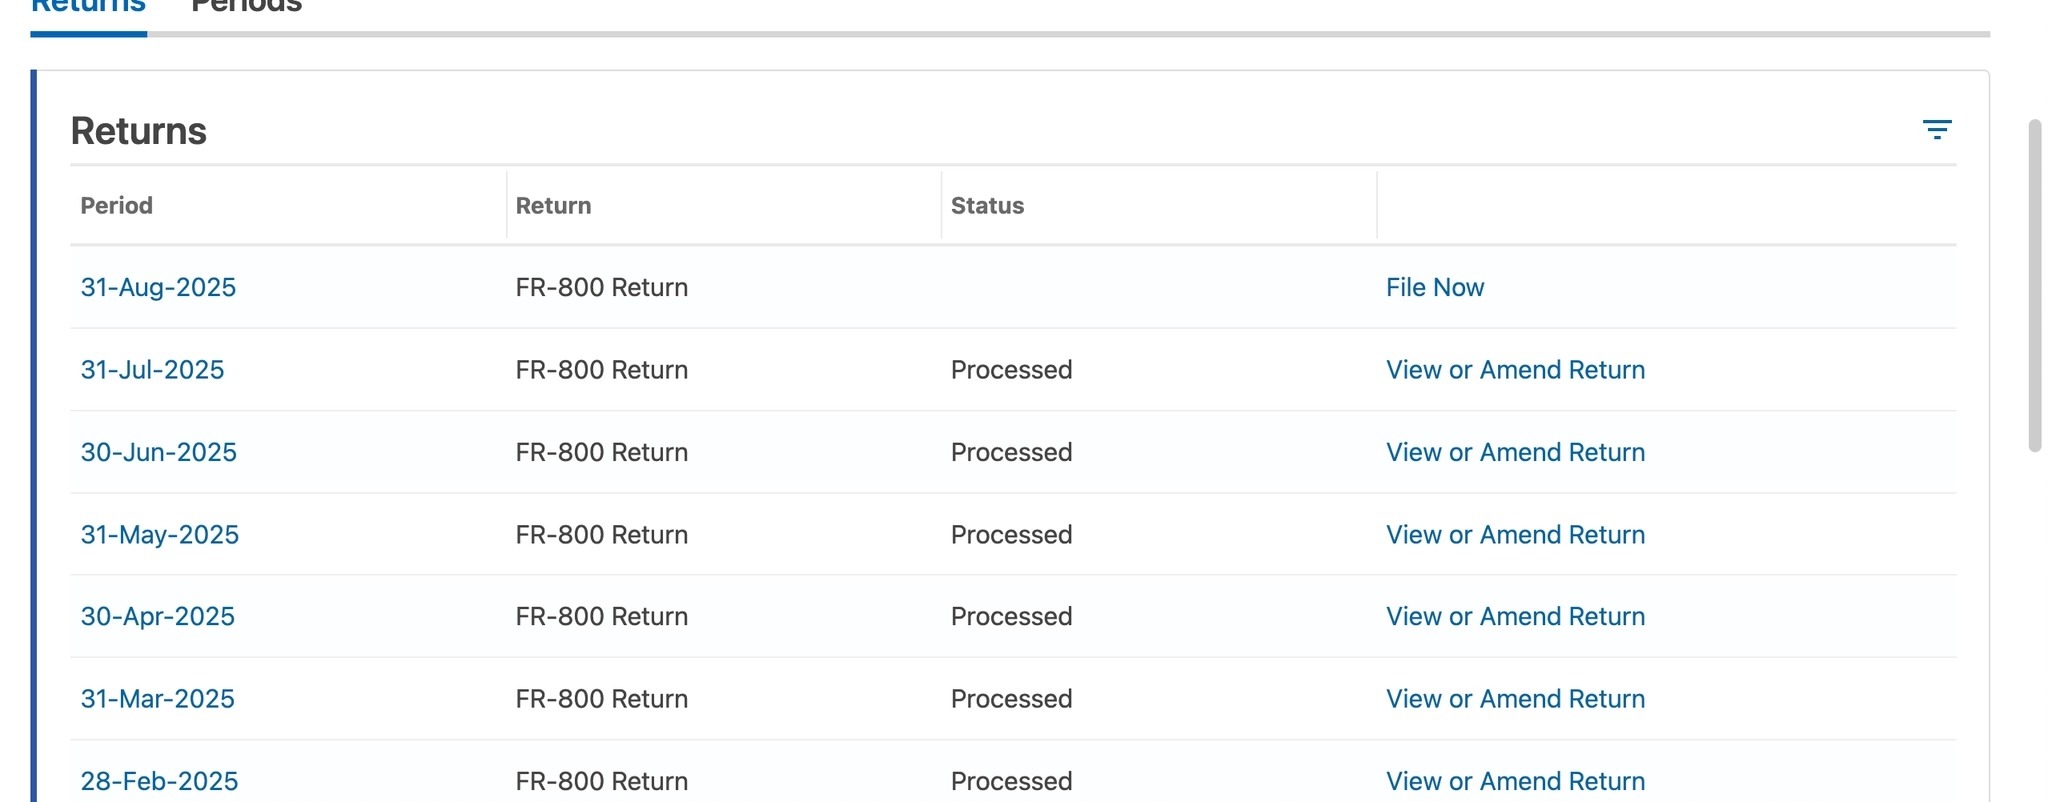The height and width of the screenshot is (802, 2048).
Task: View or amend the 28-Feb-2025 return
Action: point(1515,781)
